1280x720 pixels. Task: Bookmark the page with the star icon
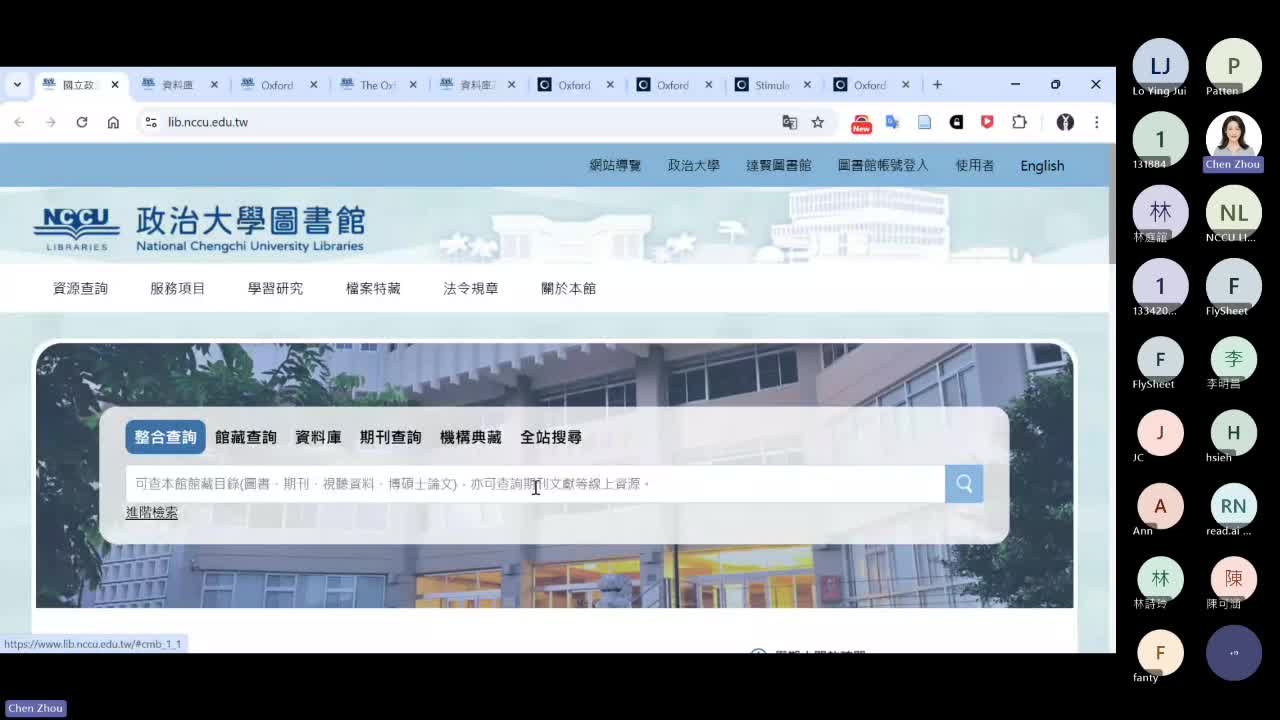pos(818,122)
